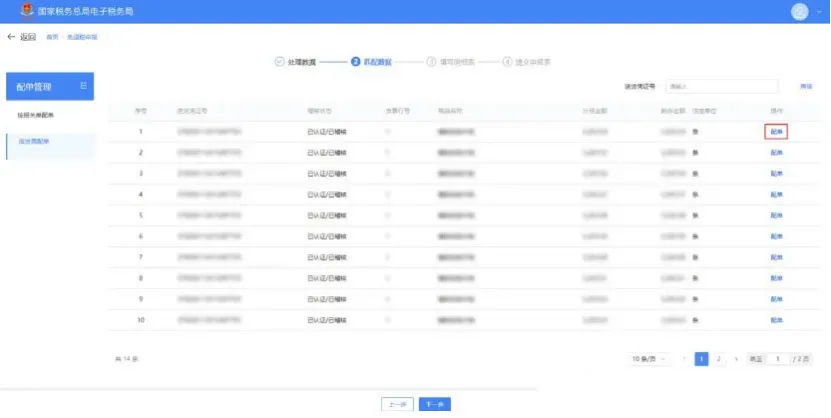Click 配单 in row 10
This screenshot has width=831, height=418.
click(x=776, y=320)
